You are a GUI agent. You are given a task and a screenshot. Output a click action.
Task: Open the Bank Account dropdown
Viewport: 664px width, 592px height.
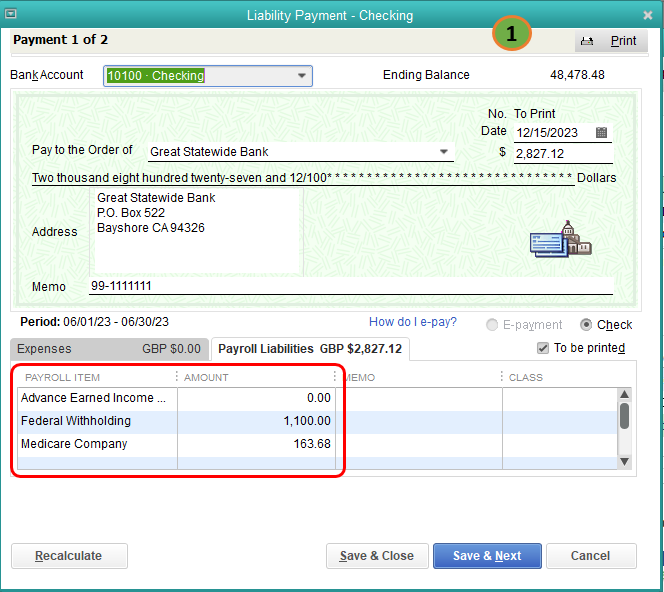pyautogui.click(x=302, y=76)
